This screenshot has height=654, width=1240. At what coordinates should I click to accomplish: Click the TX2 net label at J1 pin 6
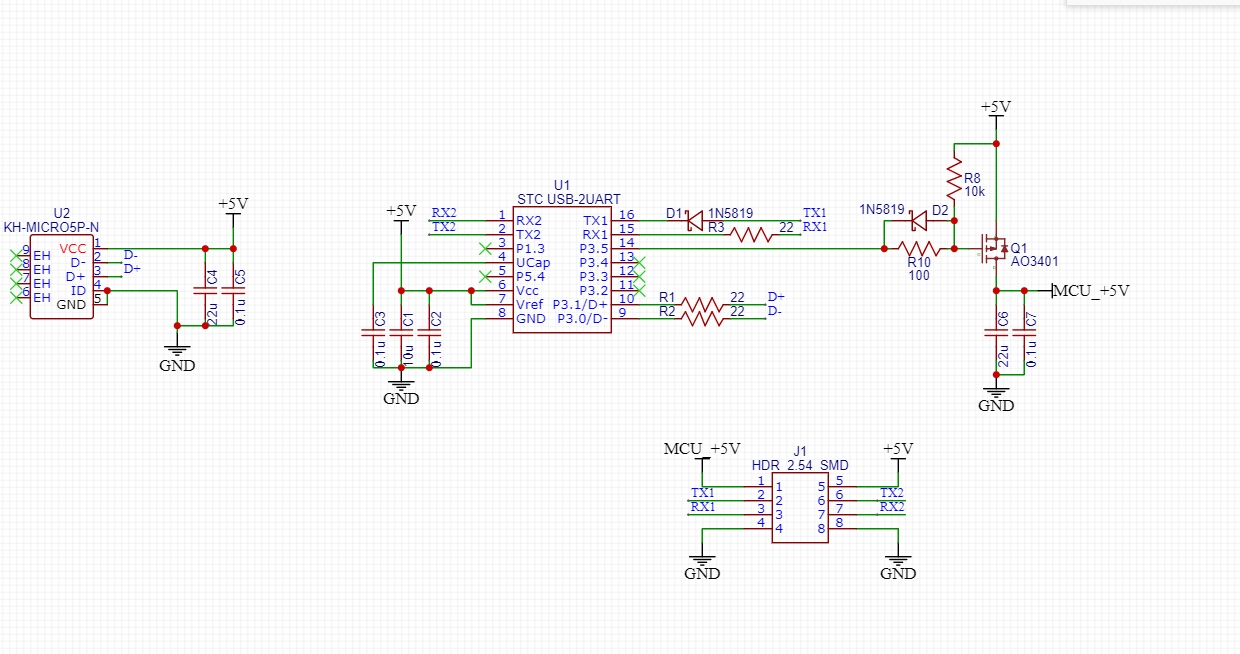click(892, 493)
